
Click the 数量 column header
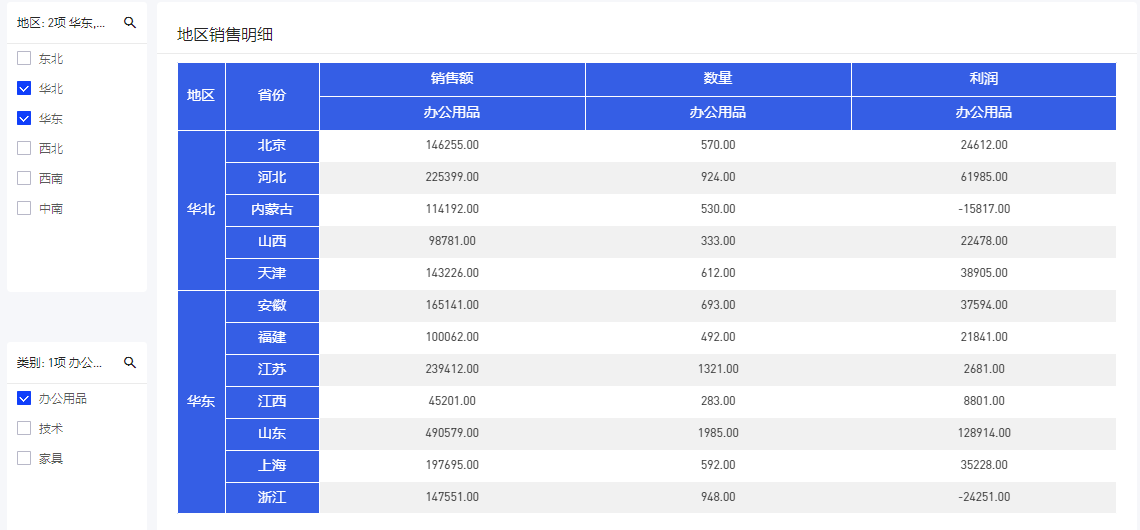point(718,79)
